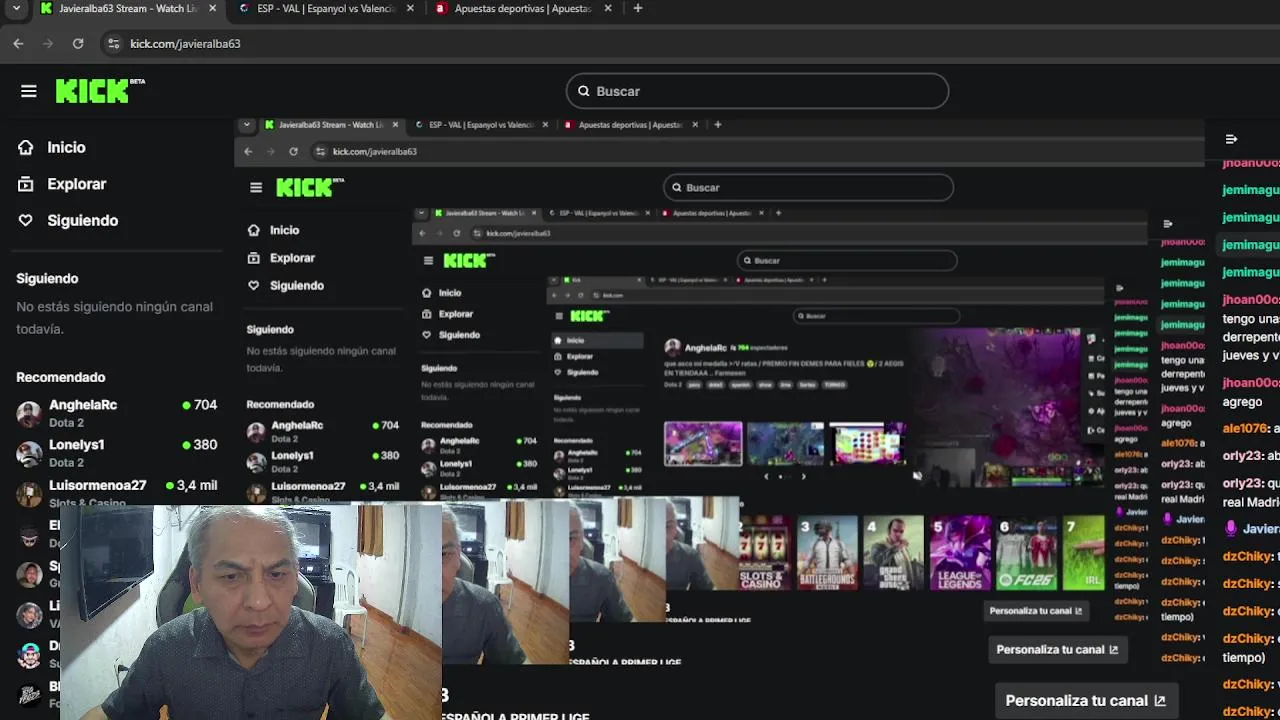Open the AnghelaRc recommended channel
The width and height of the screenshot is (1280, 720).
pyautogui.click(x=116, y=412)
